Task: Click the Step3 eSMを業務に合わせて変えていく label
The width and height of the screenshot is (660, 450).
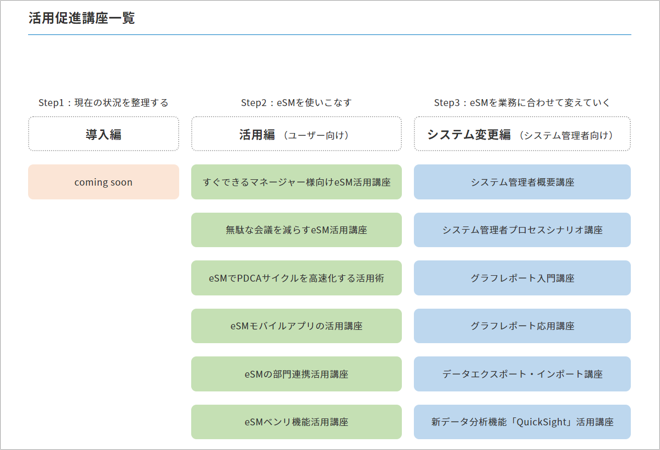Action: tap(522, 103)
